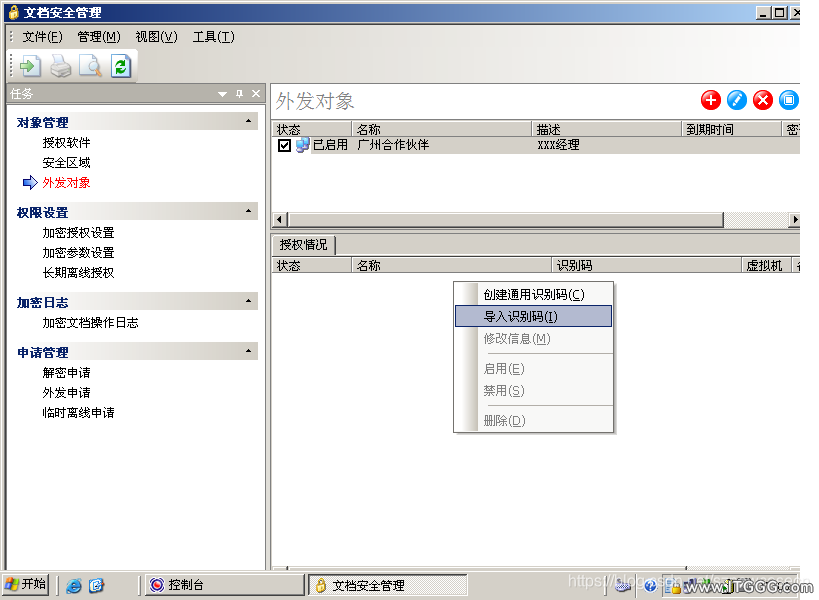Screen dimensions: 819x600
Task: Select 外发对象 in task tree
Action: [66, 182]
